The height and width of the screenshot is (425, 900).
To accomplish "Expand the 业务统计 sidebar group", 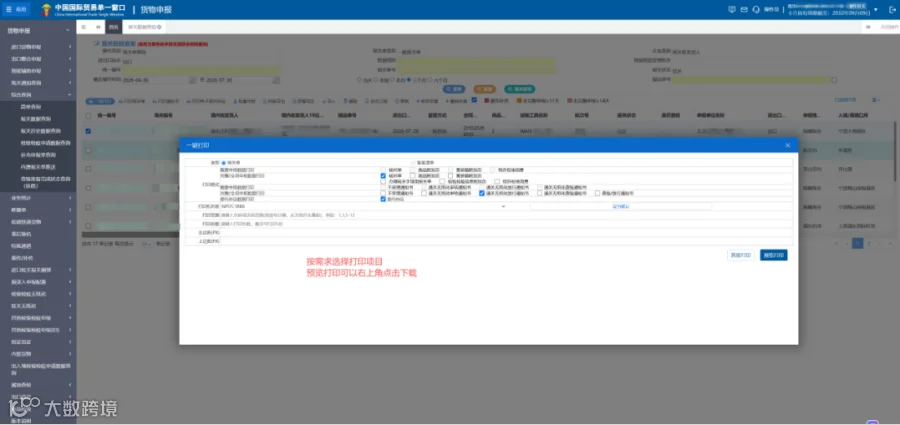I will pos(38,198).
